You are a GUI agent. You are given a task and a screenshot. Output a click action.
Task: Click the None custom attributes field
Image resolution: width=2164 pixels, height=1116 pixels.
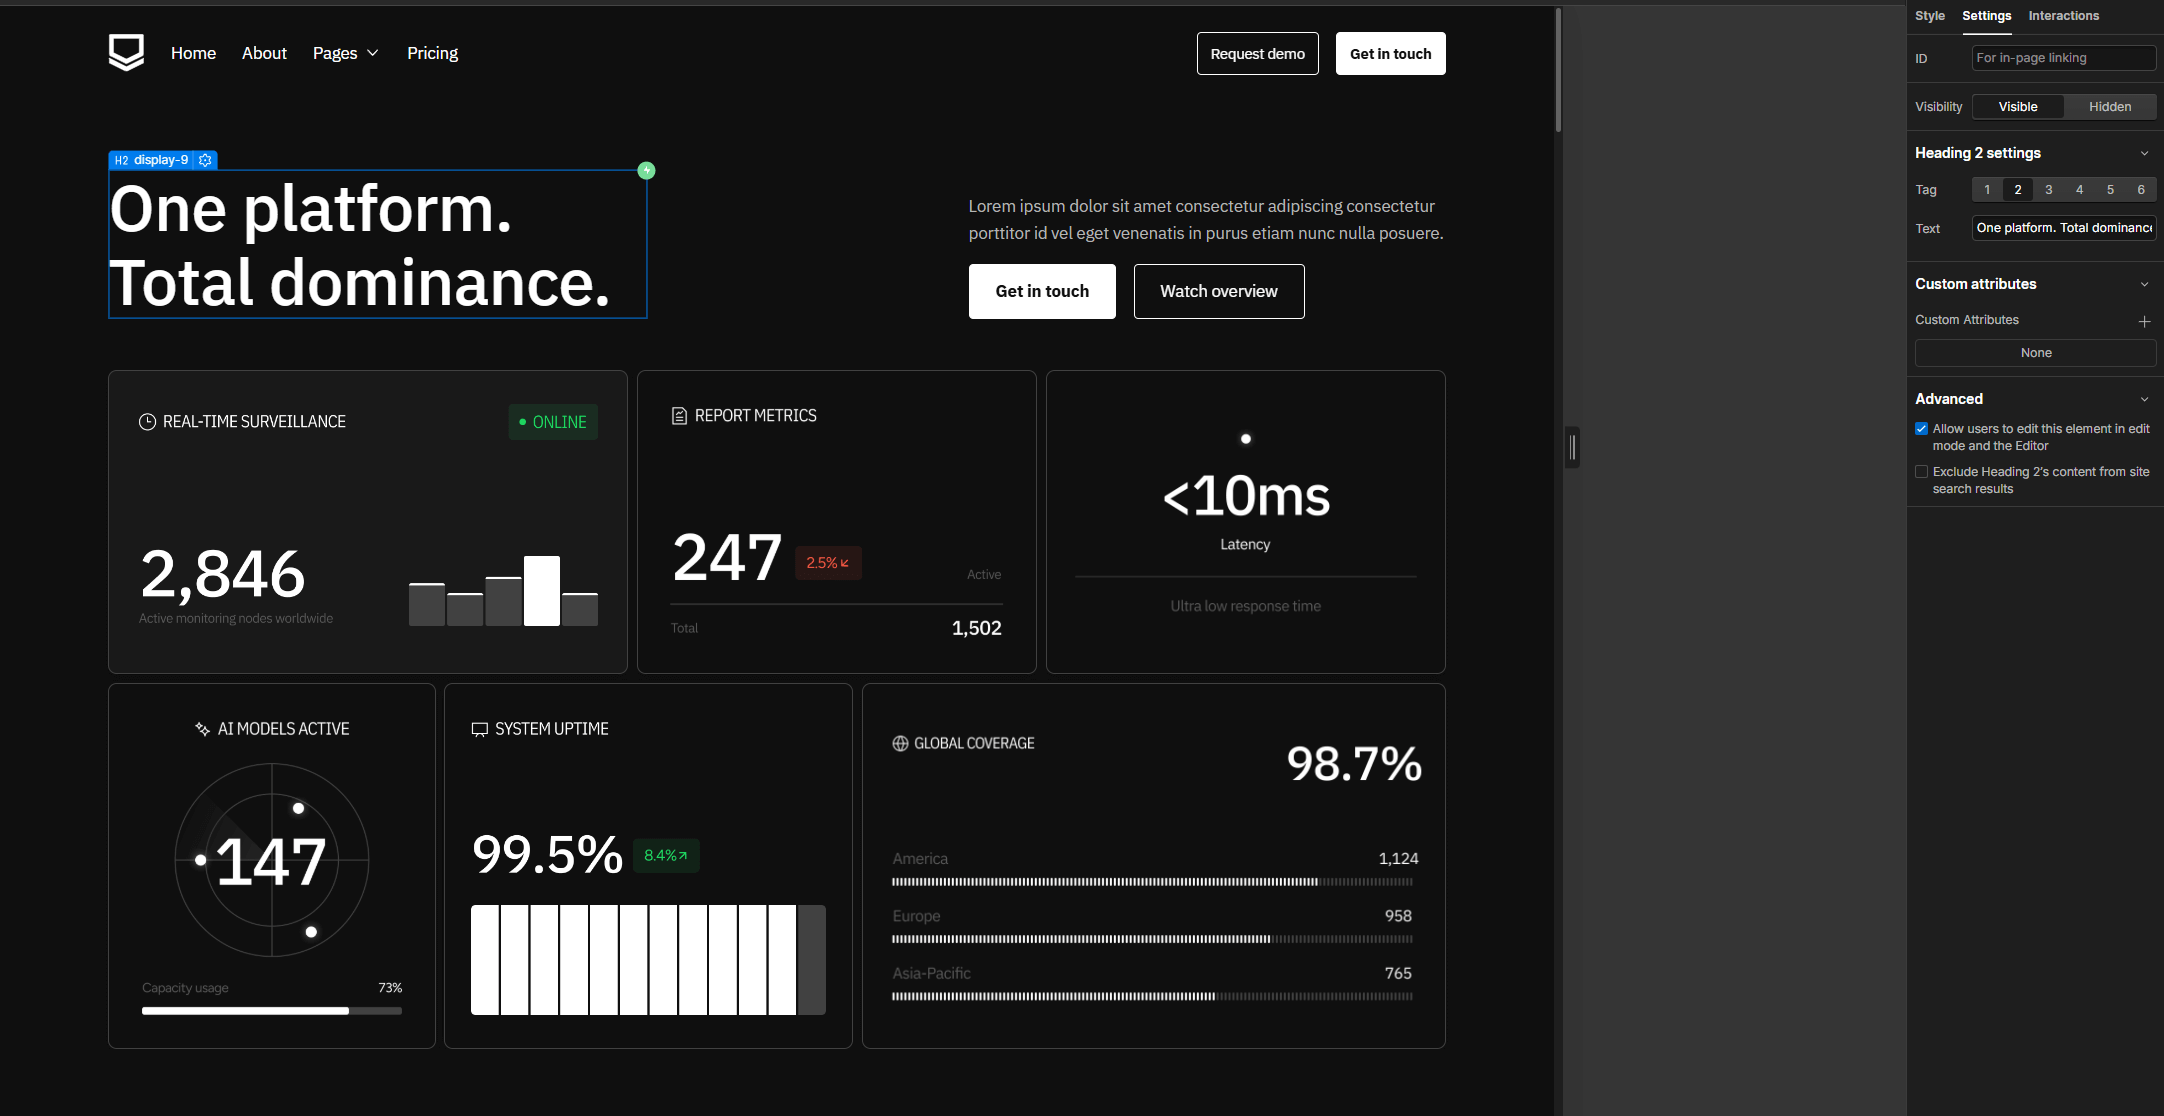2035,353
